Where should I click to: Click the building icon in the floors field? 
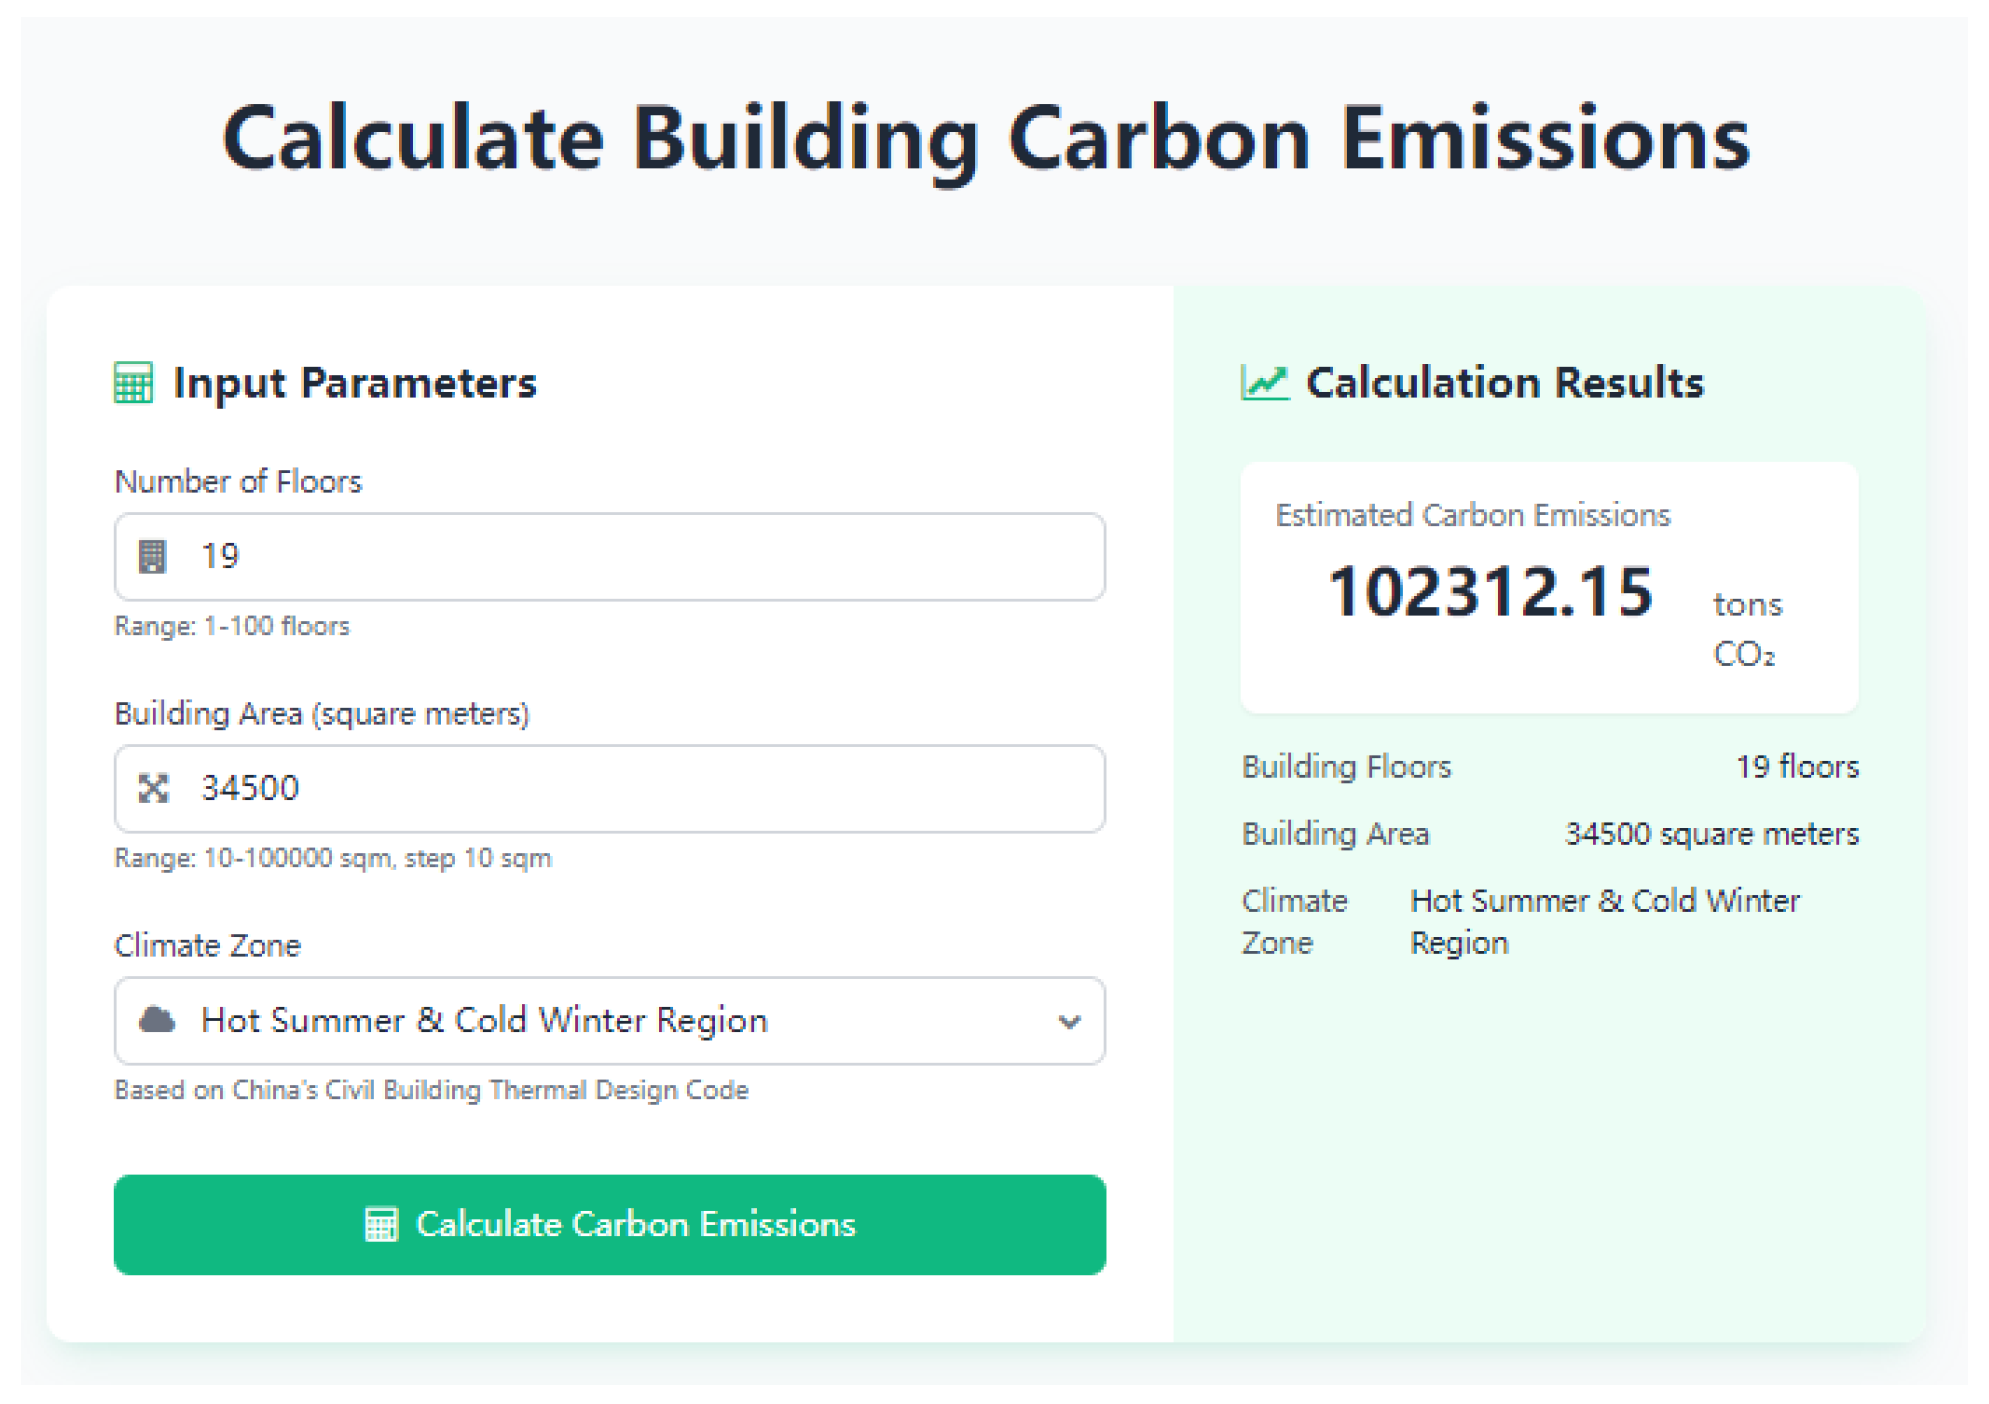152,556
